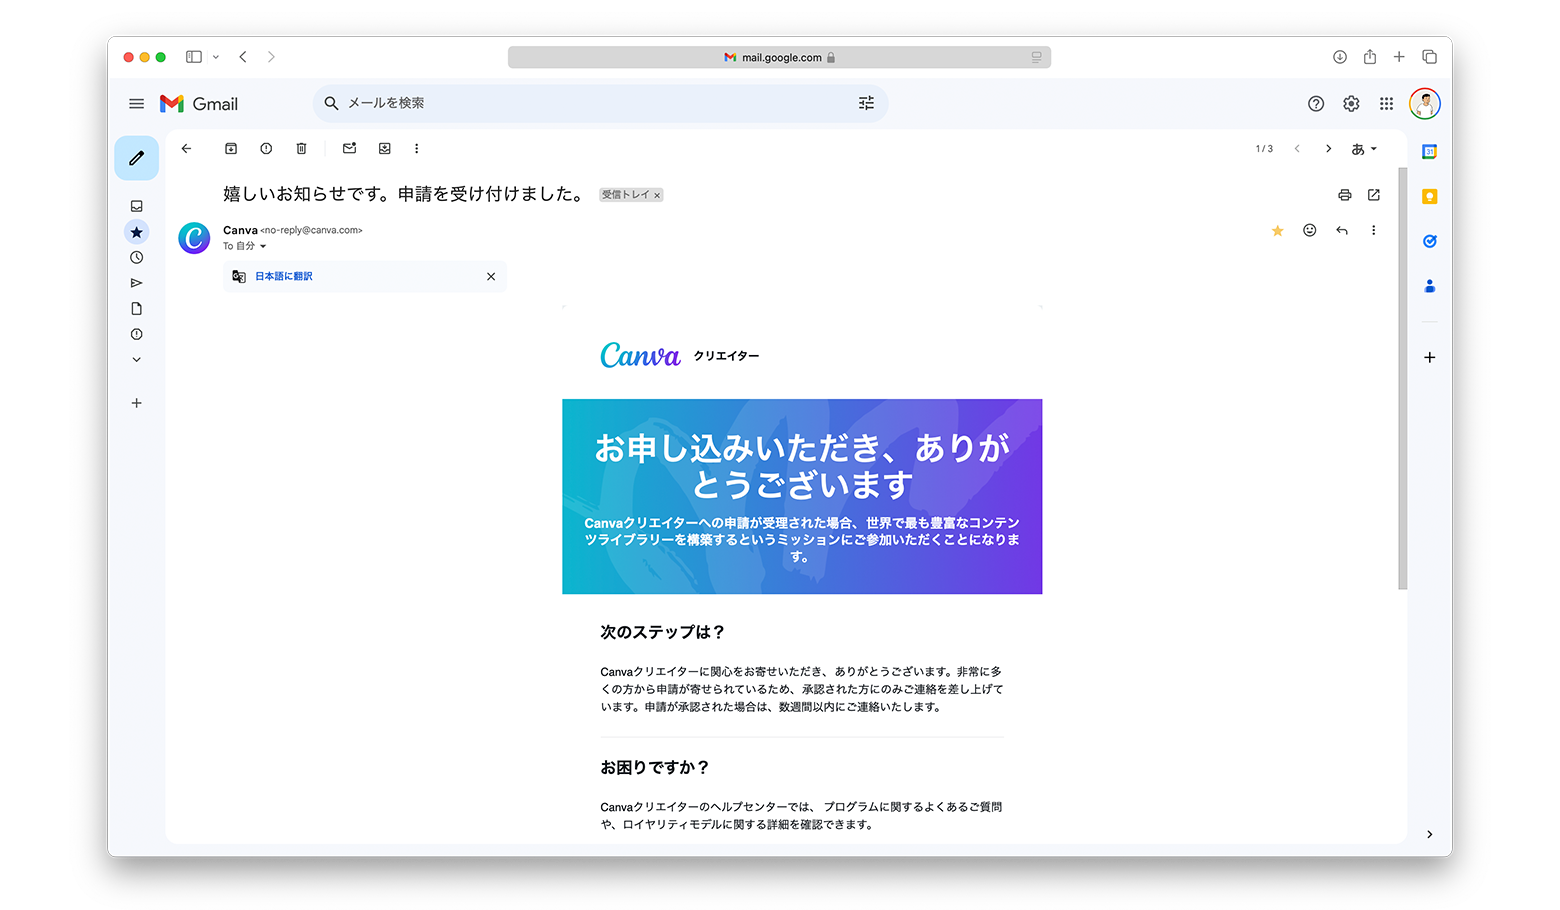
Task: Click sender address no-reply@canva.com
Action: 311,230
